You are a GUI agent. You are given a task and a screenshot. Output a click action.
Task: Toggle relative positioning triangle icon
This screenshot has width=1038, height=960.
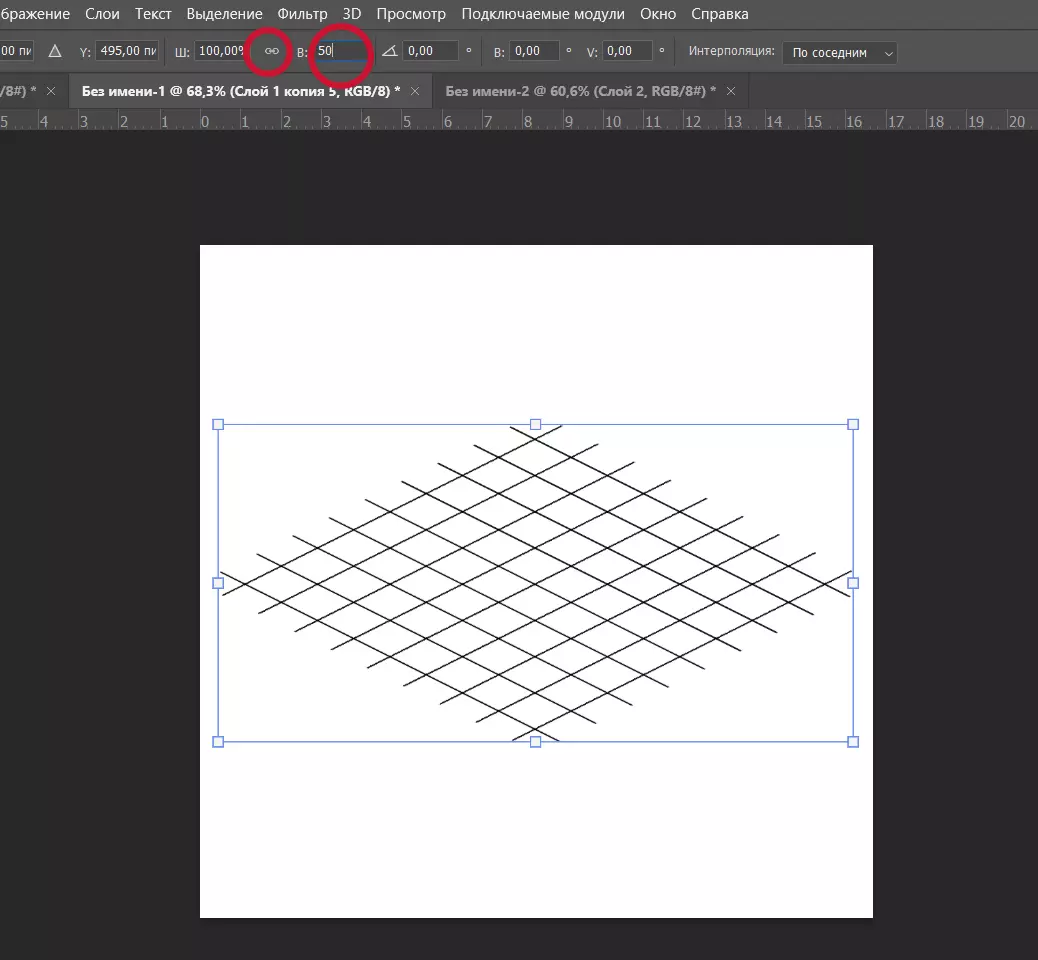tap(55, 51)
